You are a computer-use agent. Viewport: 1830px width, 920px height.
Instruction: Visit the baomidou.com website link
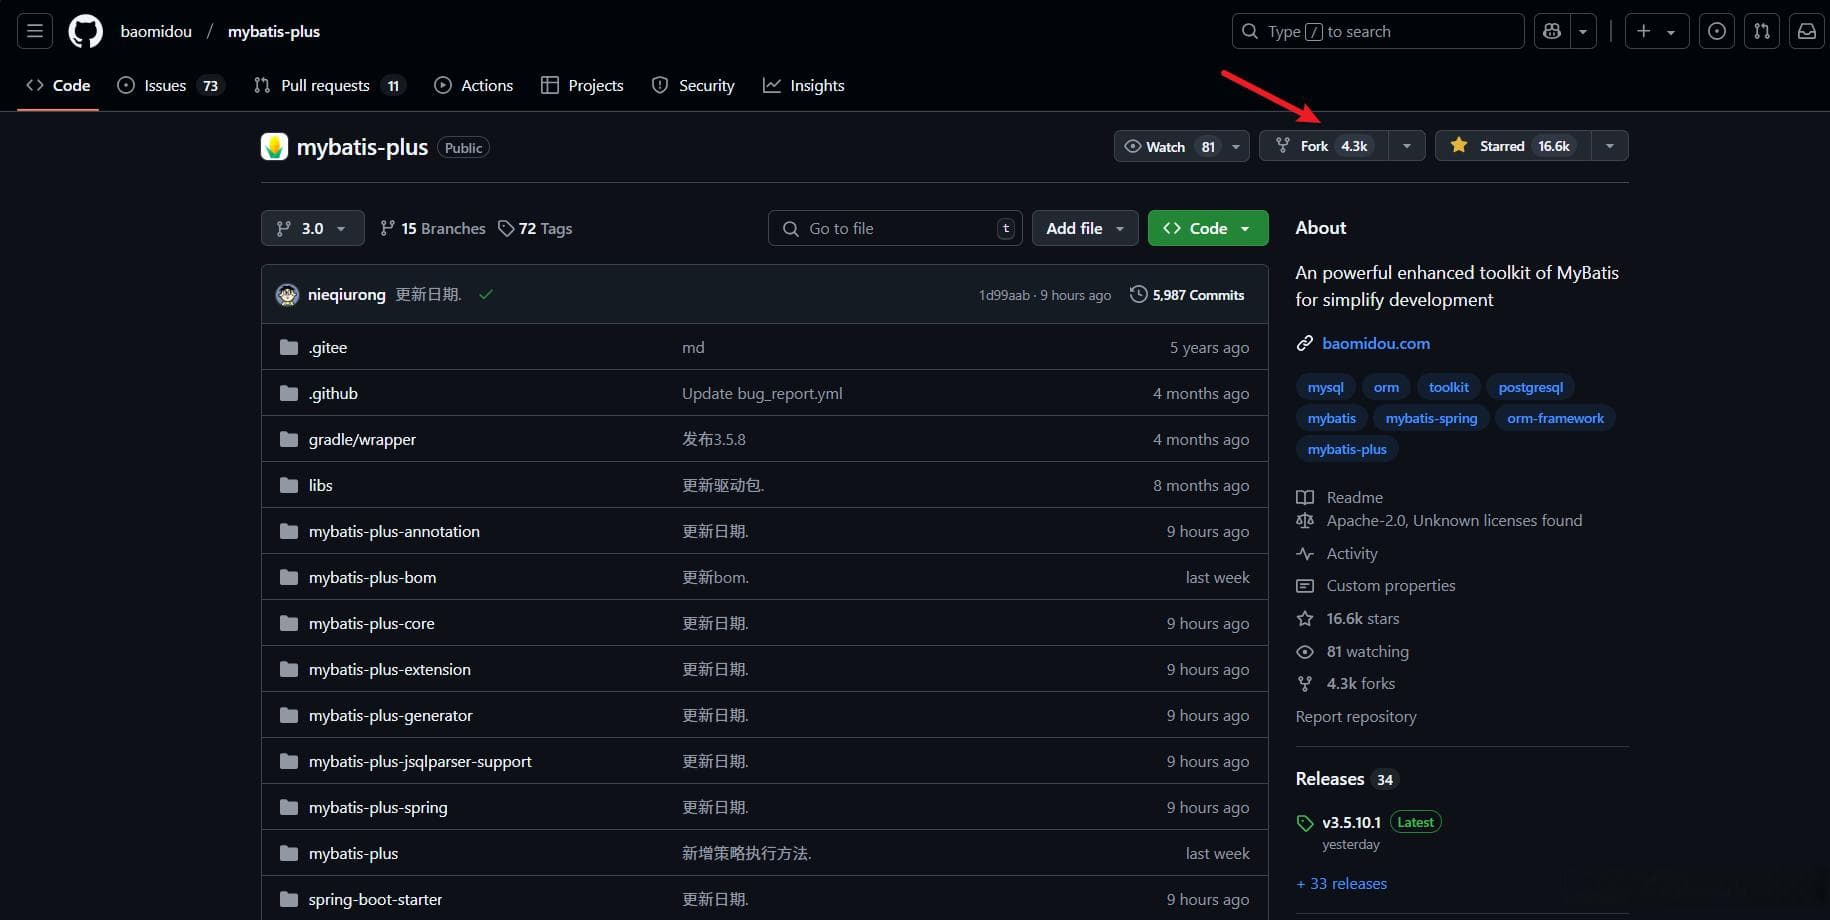(x=1376, y=343)
